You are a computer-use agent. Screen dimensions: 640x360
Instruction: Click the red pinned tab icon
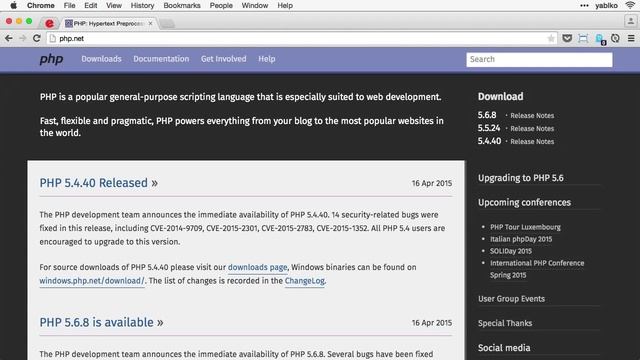(x=49, y=23)
